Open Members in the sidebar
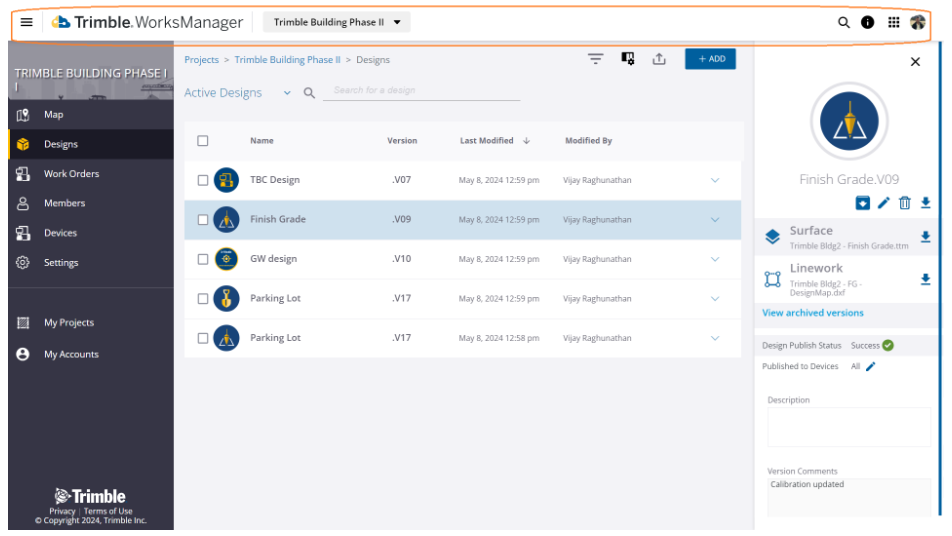The height and width of the screenshot is (536, 952). pos(91,203)
